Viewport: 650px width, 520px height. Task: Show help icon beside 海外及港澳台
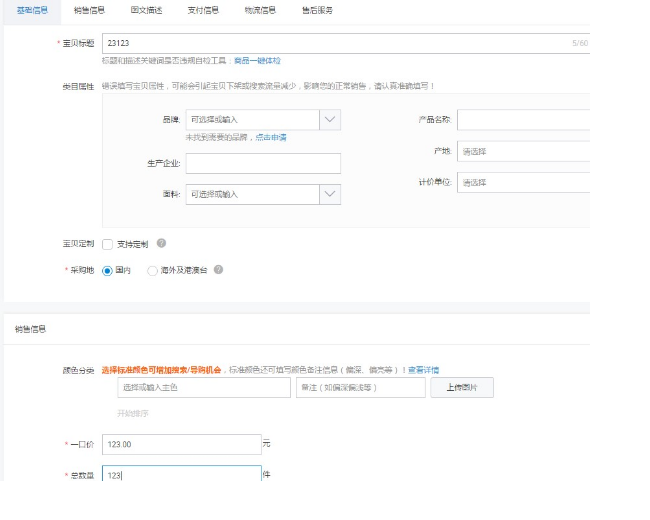click(x=218, y=270)
